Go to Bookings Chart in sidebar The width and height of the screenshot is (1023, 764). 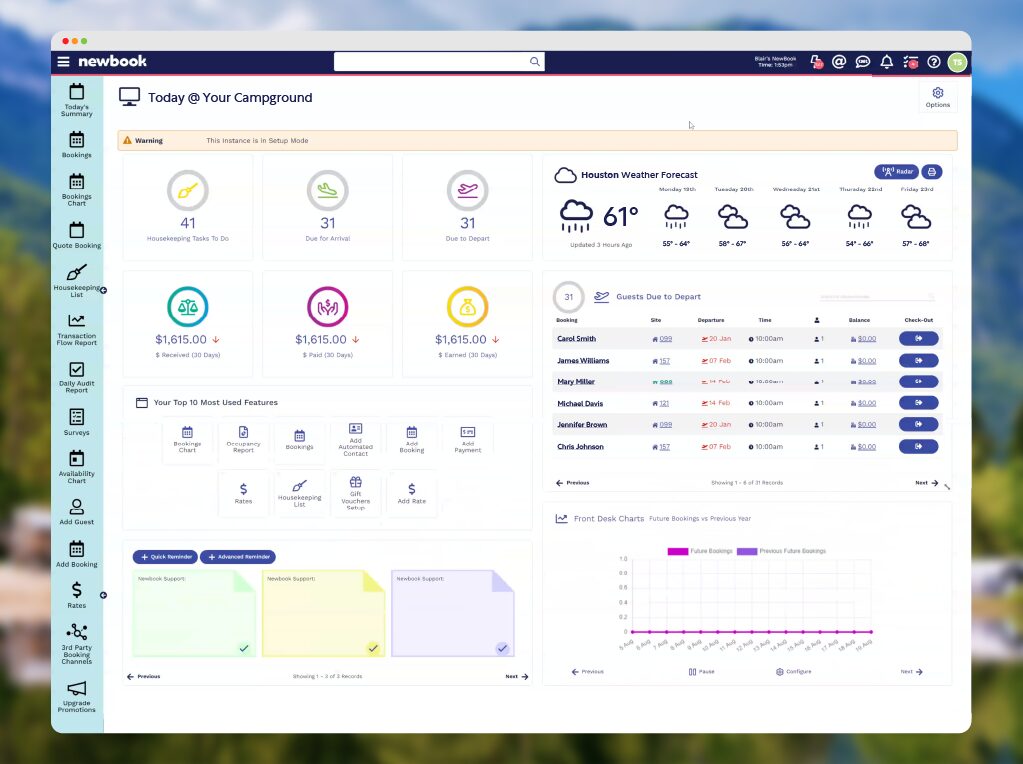tap(77, 188)
